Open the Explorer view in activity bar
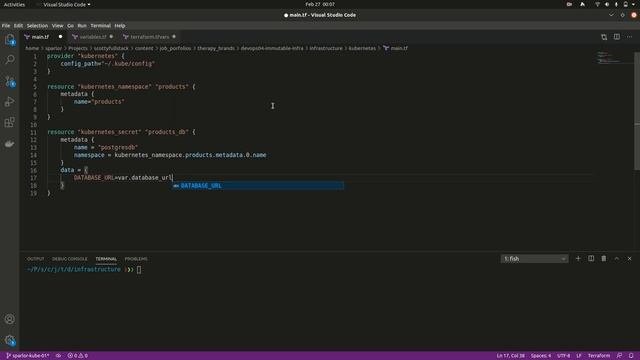The height and width of the screenshot is (360, 640). (x=9, y=40)
